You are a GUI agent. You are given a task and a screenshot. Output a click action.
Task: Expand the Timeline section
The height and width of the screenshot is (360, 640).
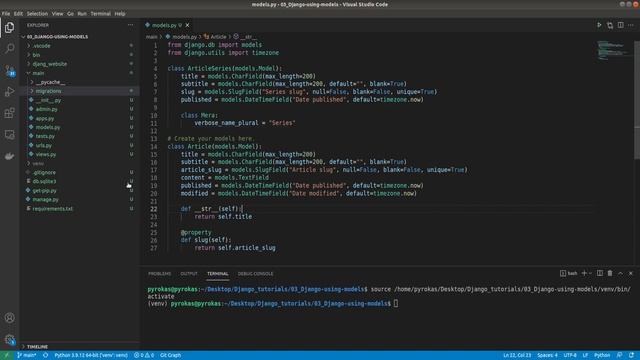[x=37, y=347]
